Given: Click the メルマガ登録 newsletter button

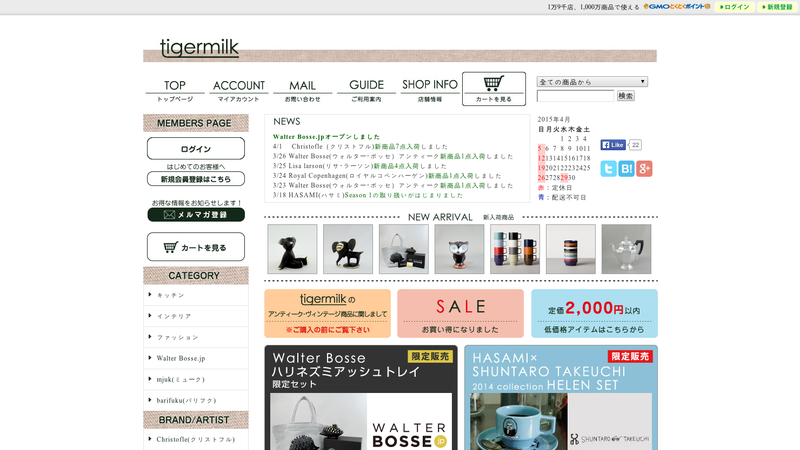Looking at the screenshot, I should [x=196, y=215].
